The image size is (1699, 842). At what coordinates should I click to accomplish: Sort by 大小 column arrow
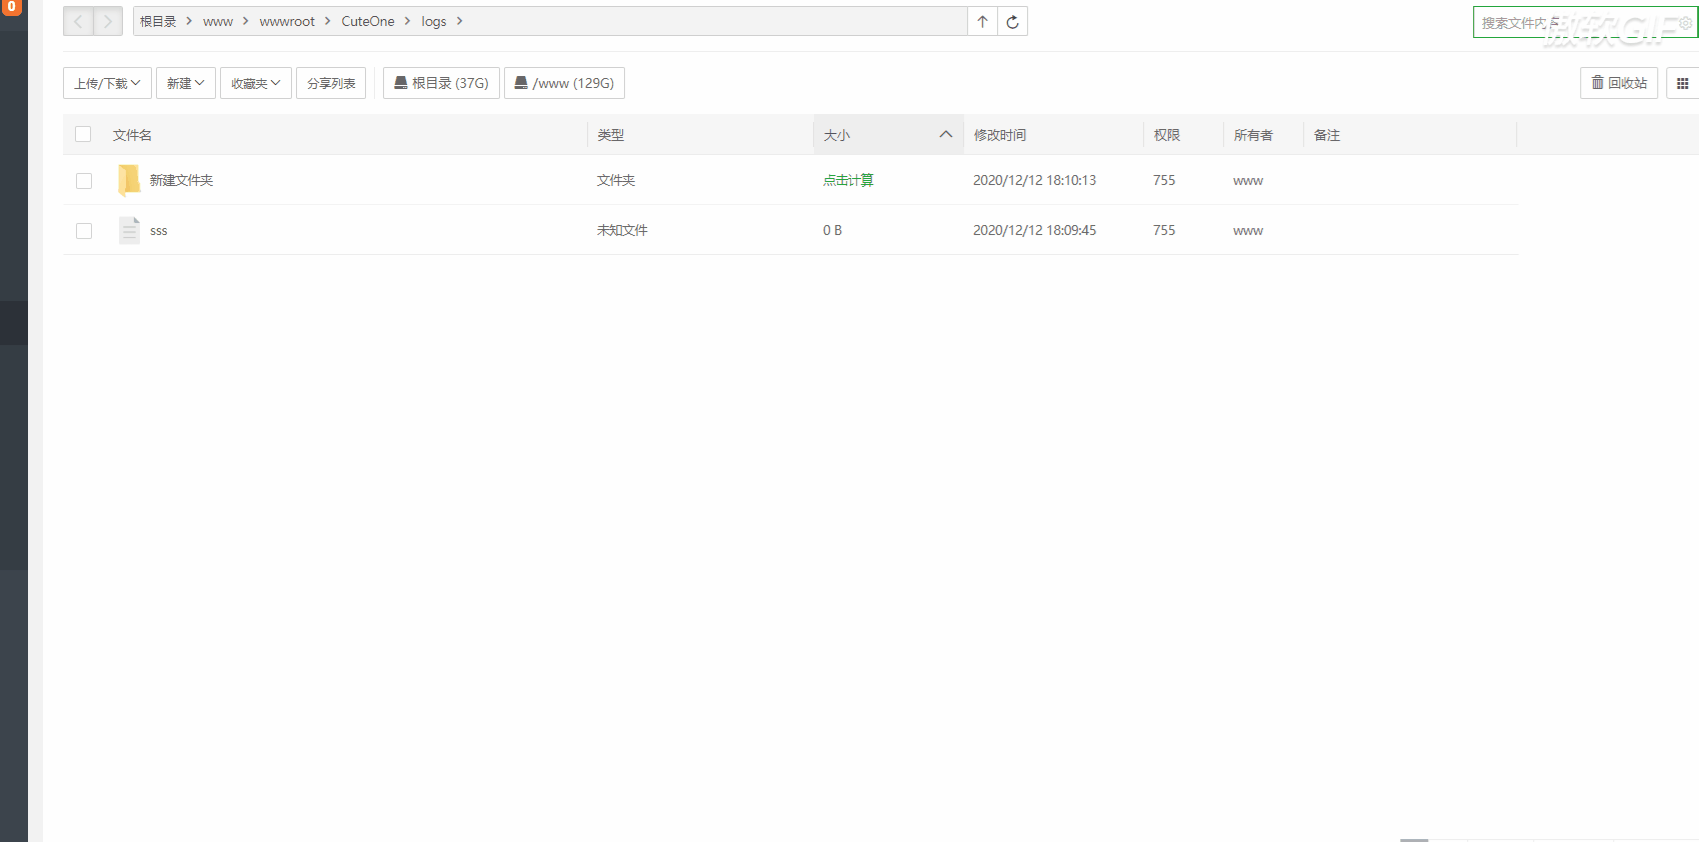(945, 134)
